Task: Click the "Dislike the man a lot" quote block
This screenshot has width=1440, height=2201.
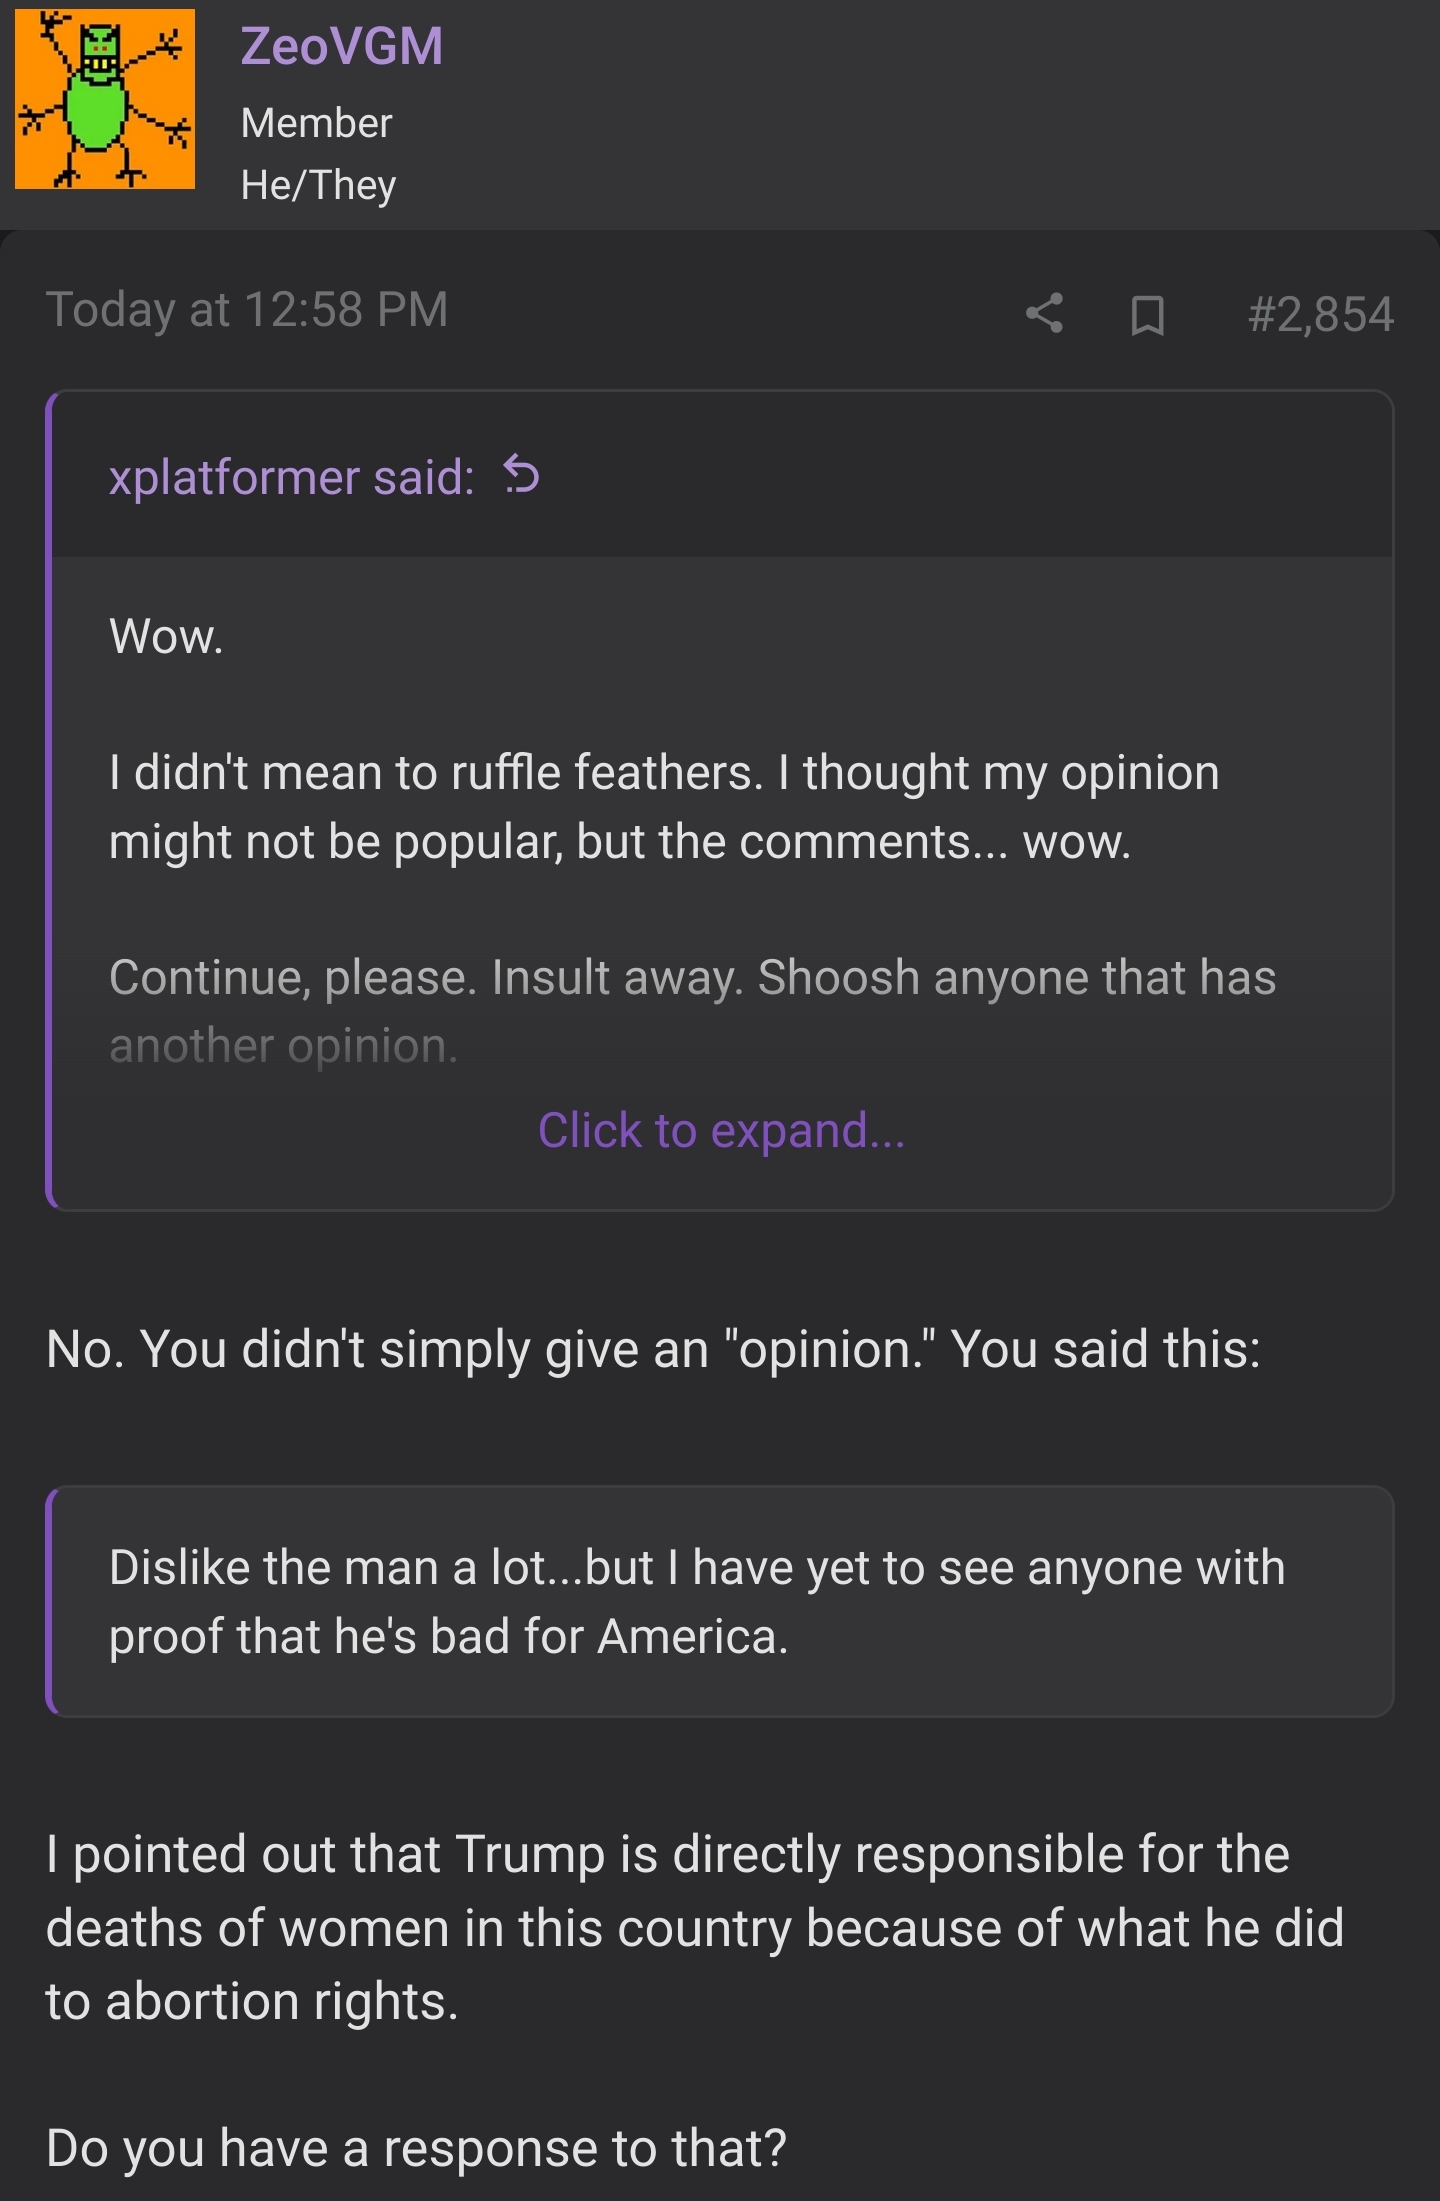Action: click(x=697, y=1601)
